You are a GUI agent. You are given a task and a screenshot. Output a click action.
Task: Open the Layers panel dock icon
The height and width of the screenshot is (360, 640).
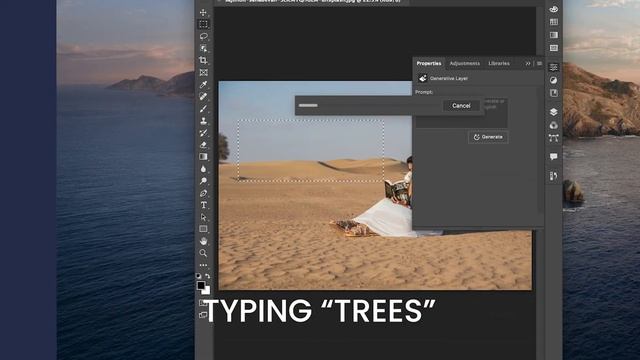[x=553, y=112]
